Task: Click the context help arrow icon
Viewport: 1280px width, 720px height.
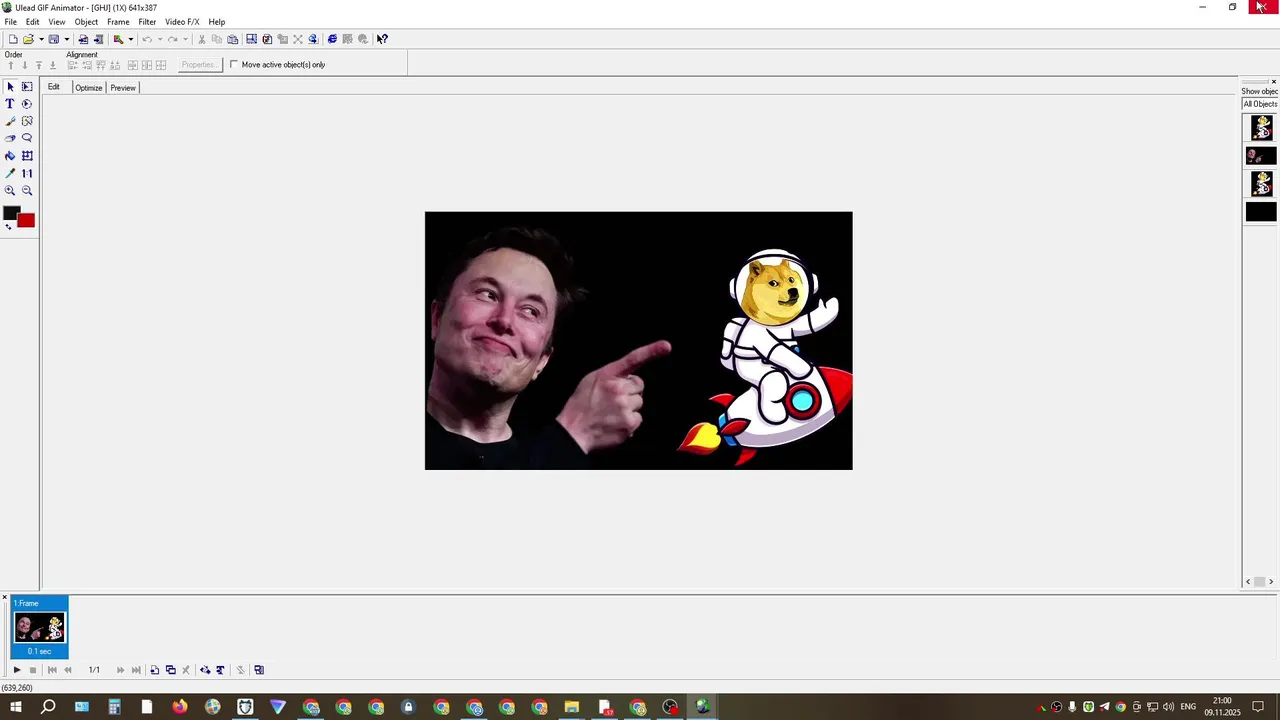Action: tap(382, 39)
